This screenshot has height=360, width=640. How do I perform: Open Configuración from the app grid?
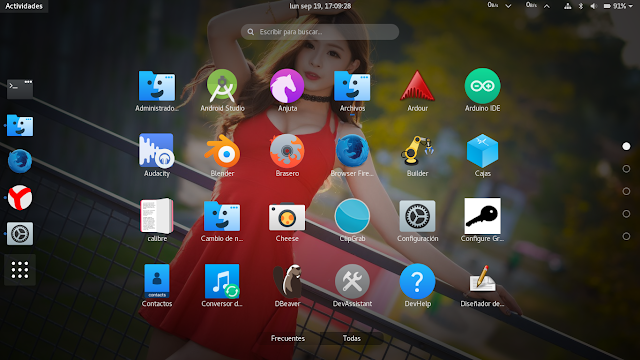tap(417, 220)
